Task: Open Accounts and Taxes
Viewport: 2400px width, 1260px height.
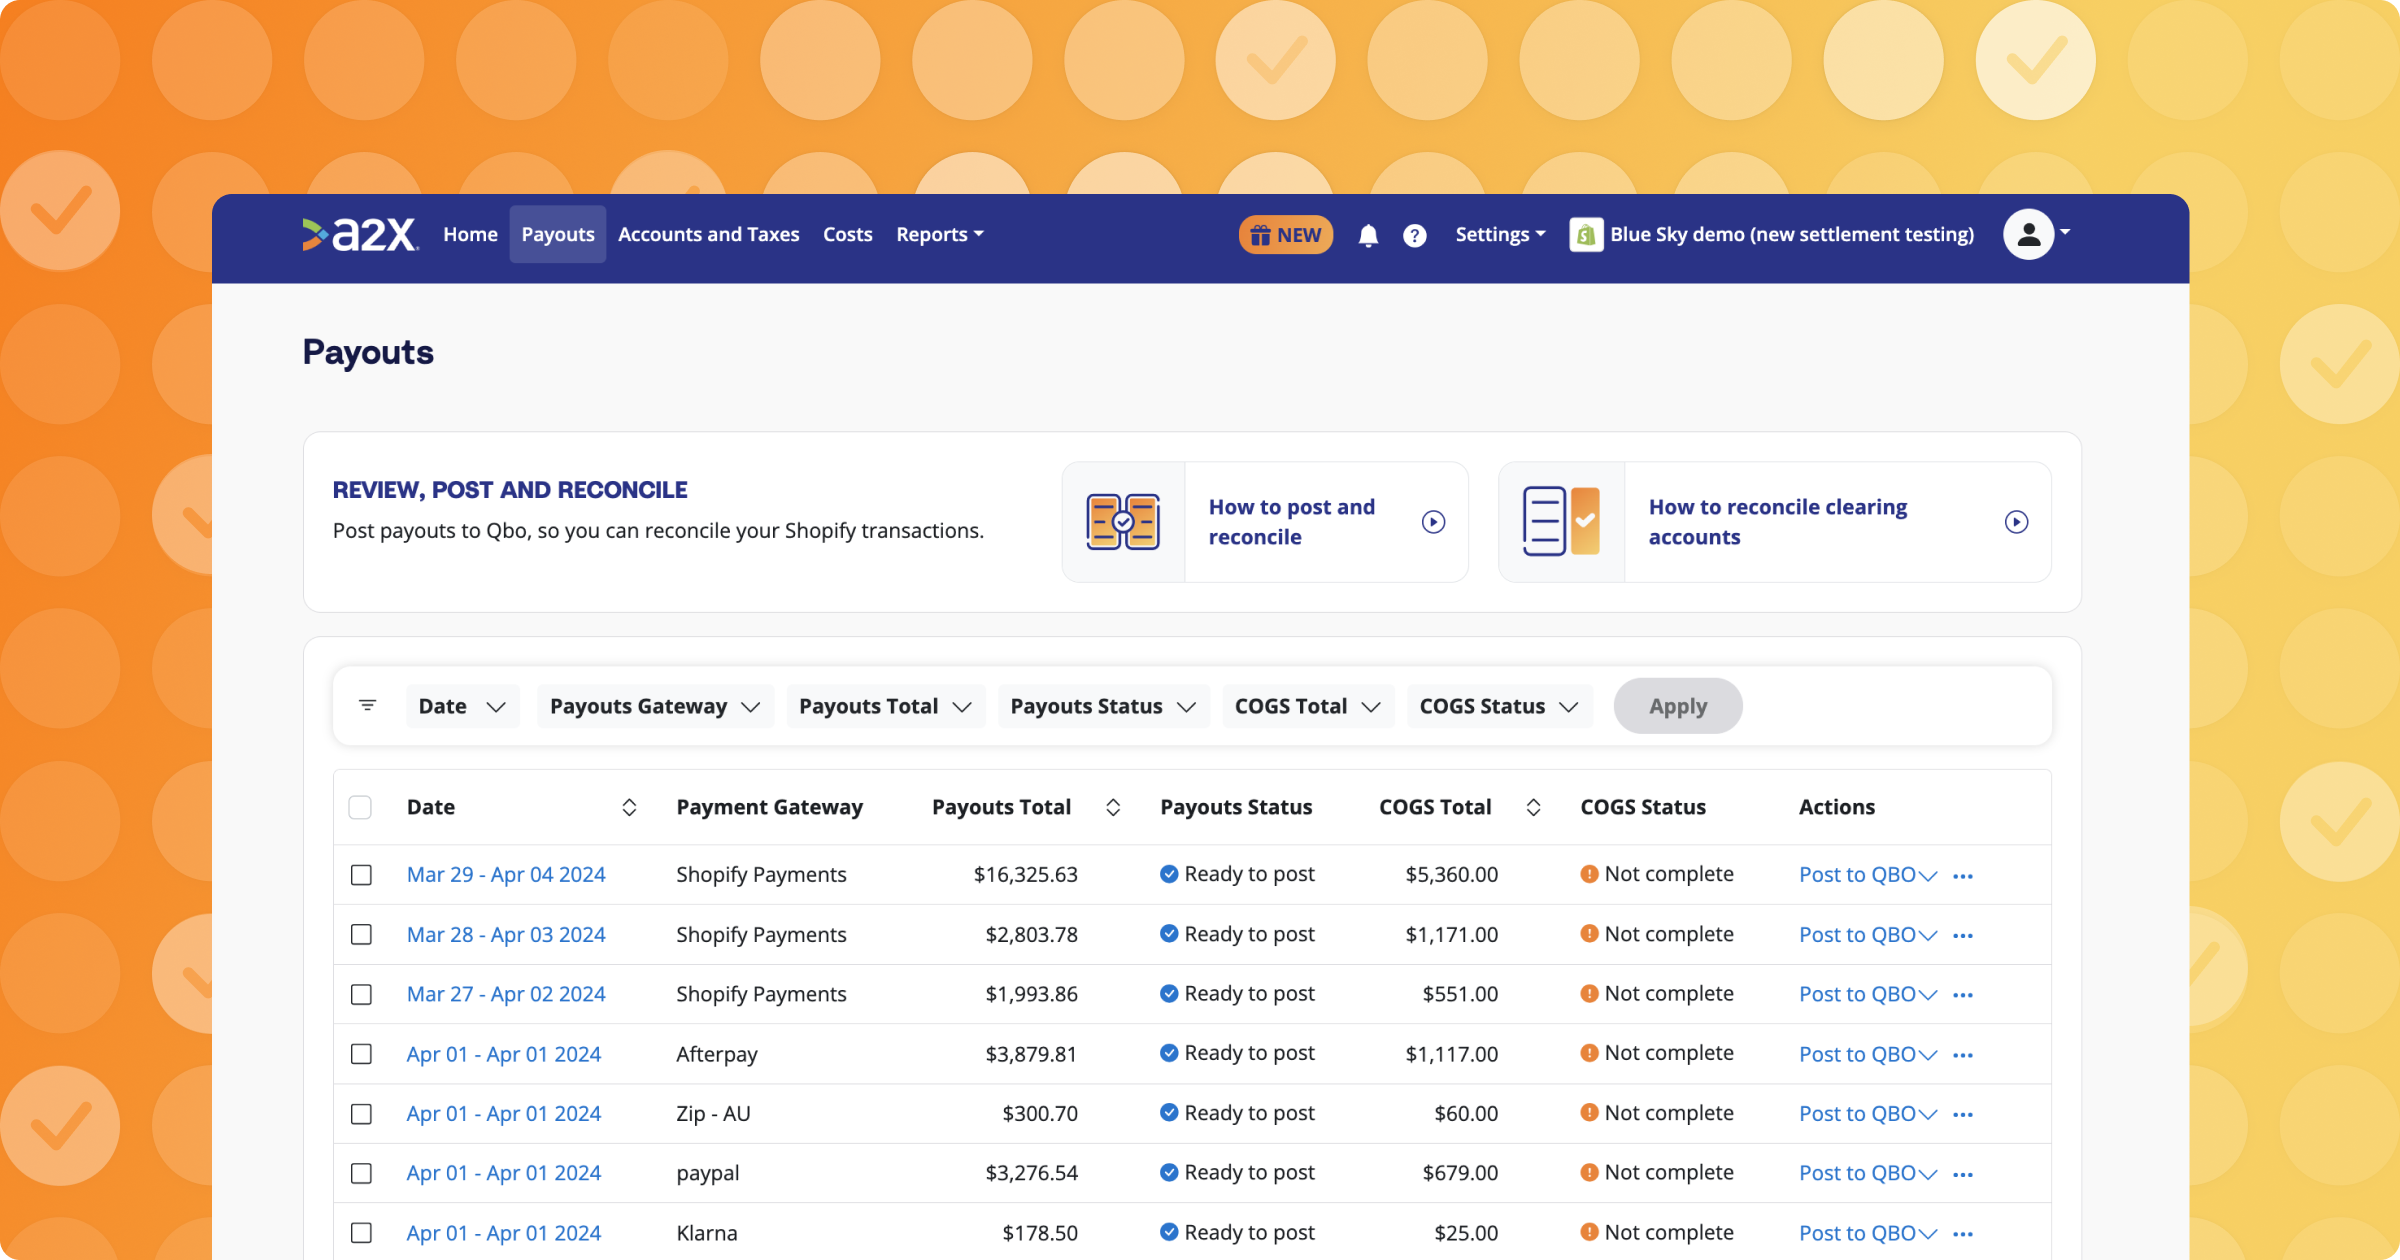Action: (x=708, y=234)
